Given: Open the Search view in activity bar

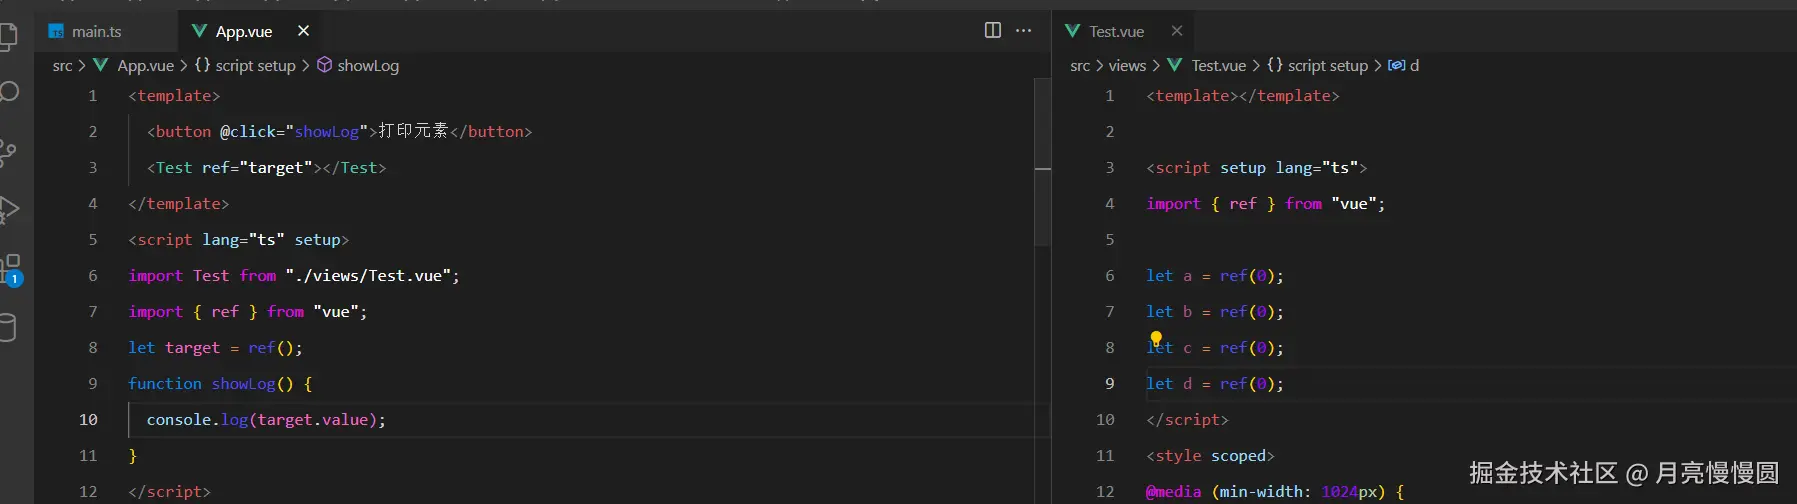Looking at the screenshot, I should [x=9, y=92].
